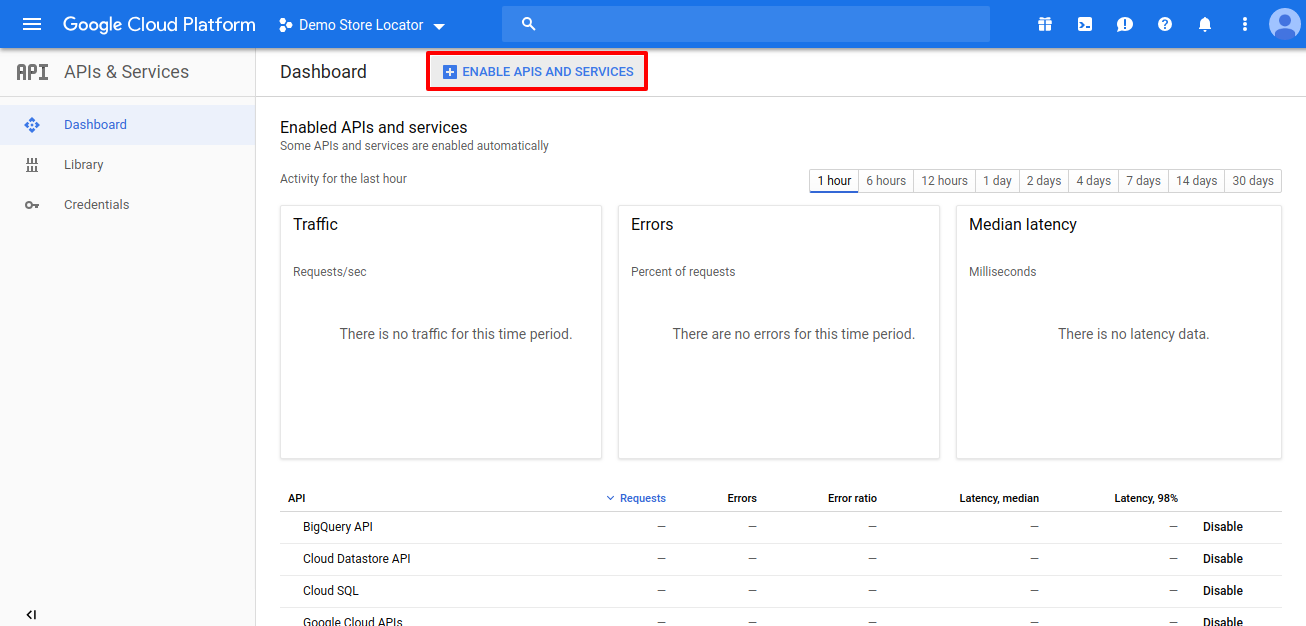Open the three-dot settings menu

1245,24
